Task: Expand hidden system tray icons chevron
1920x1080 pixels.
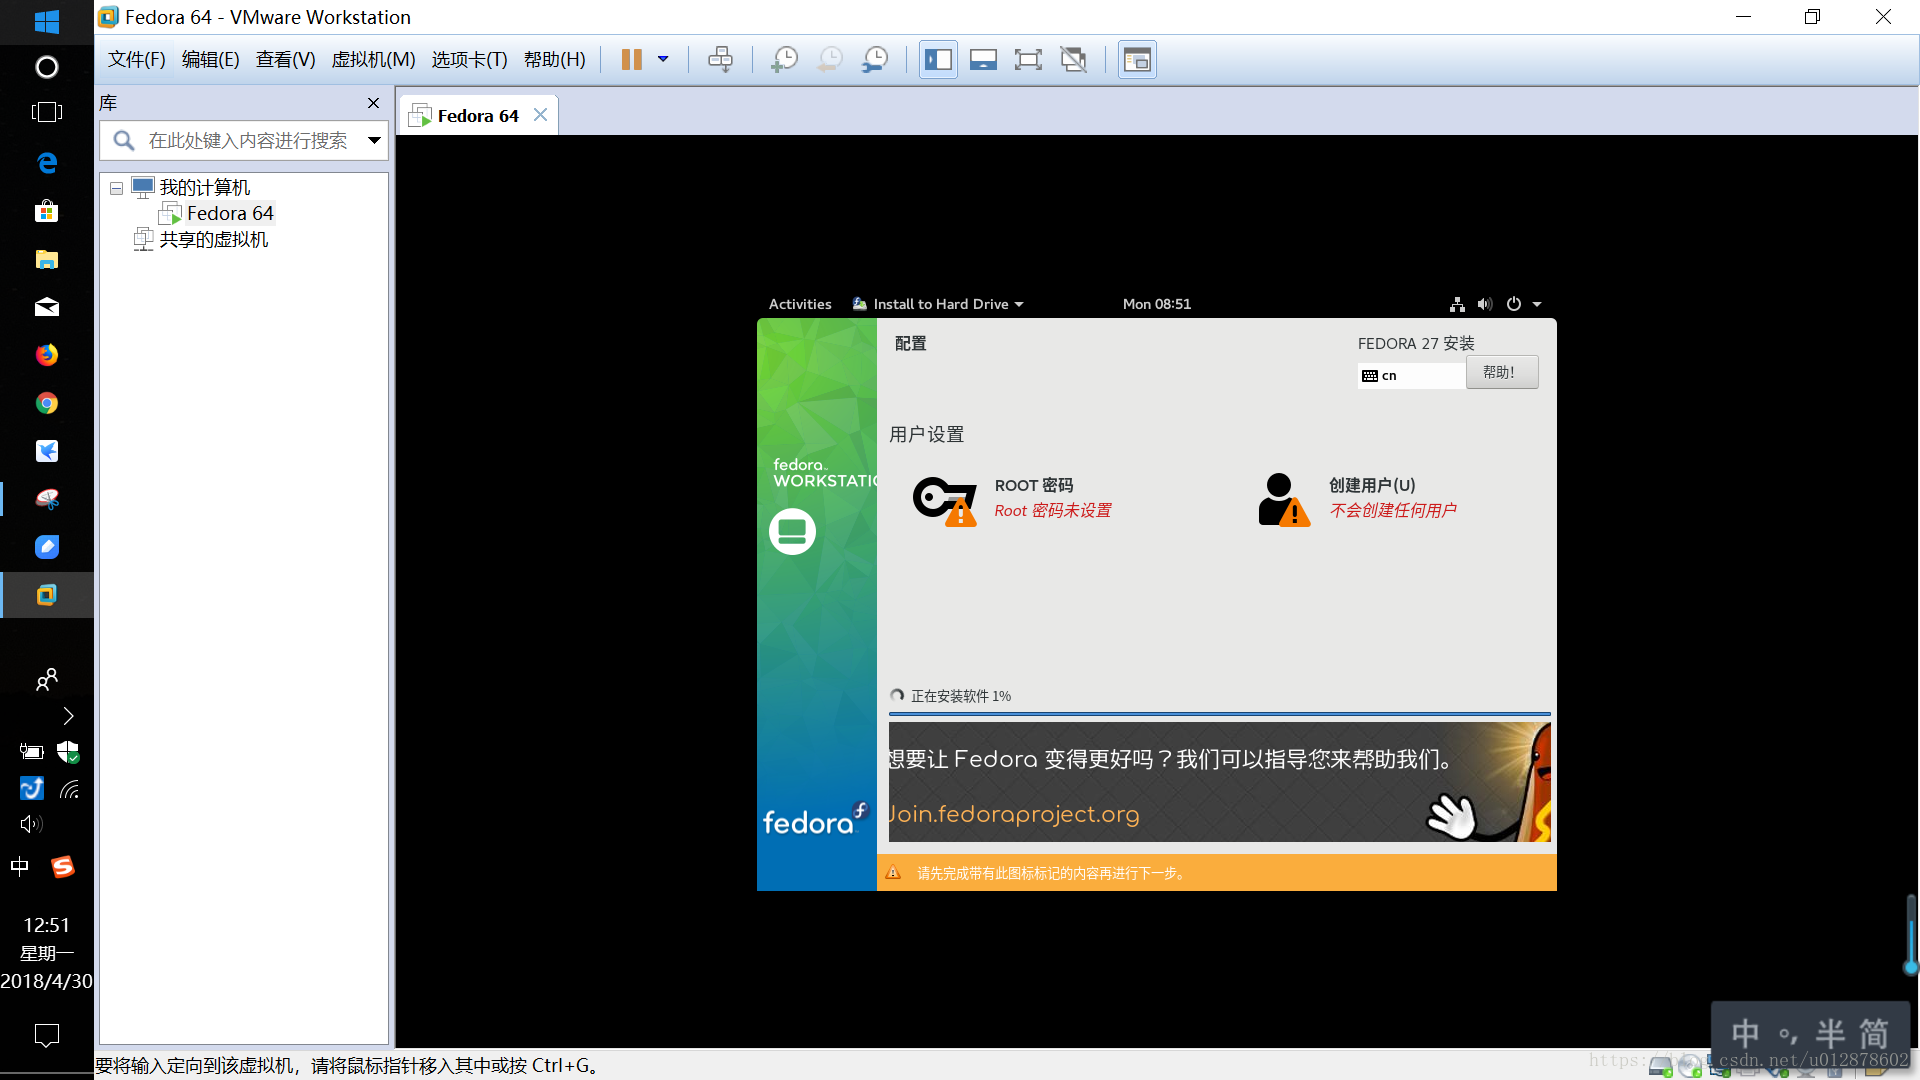Action: pos(68,716)
